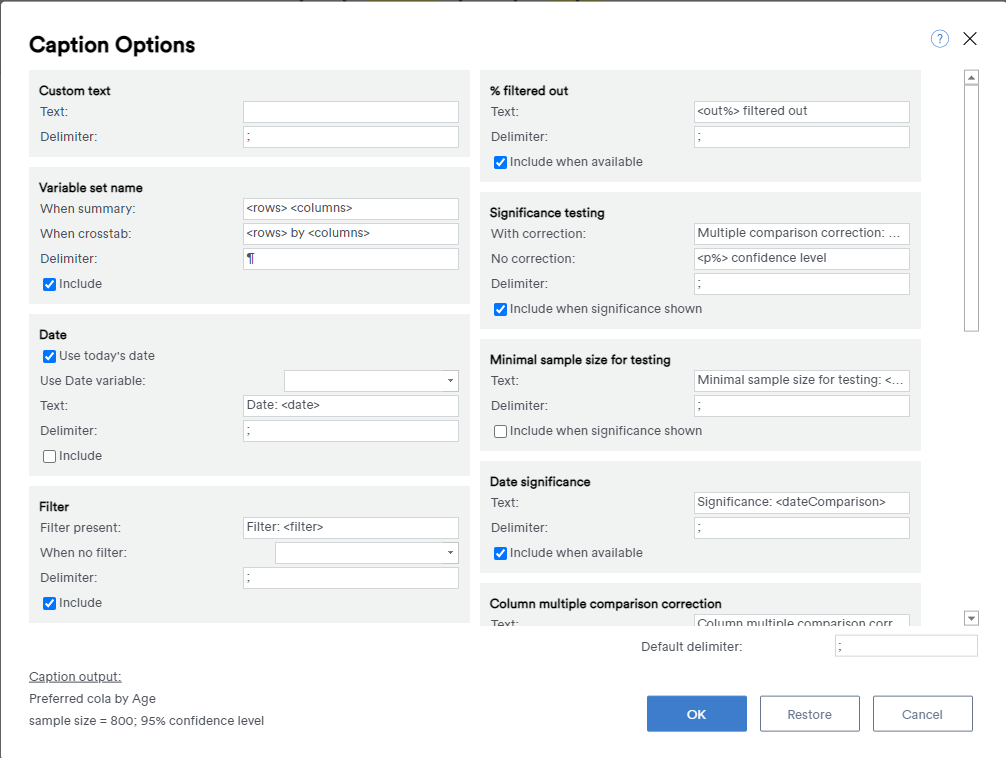Disable Include when significance shown for Significance testing
The height and width of the screenshot is (758, 1006).
tap(500, 308)
